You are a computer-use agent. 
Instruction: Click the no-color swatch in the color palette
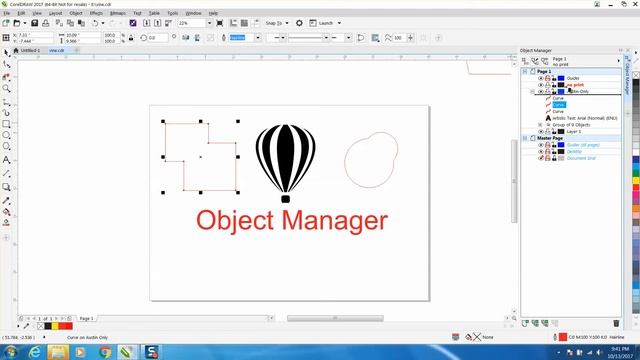tap(636, 75)
